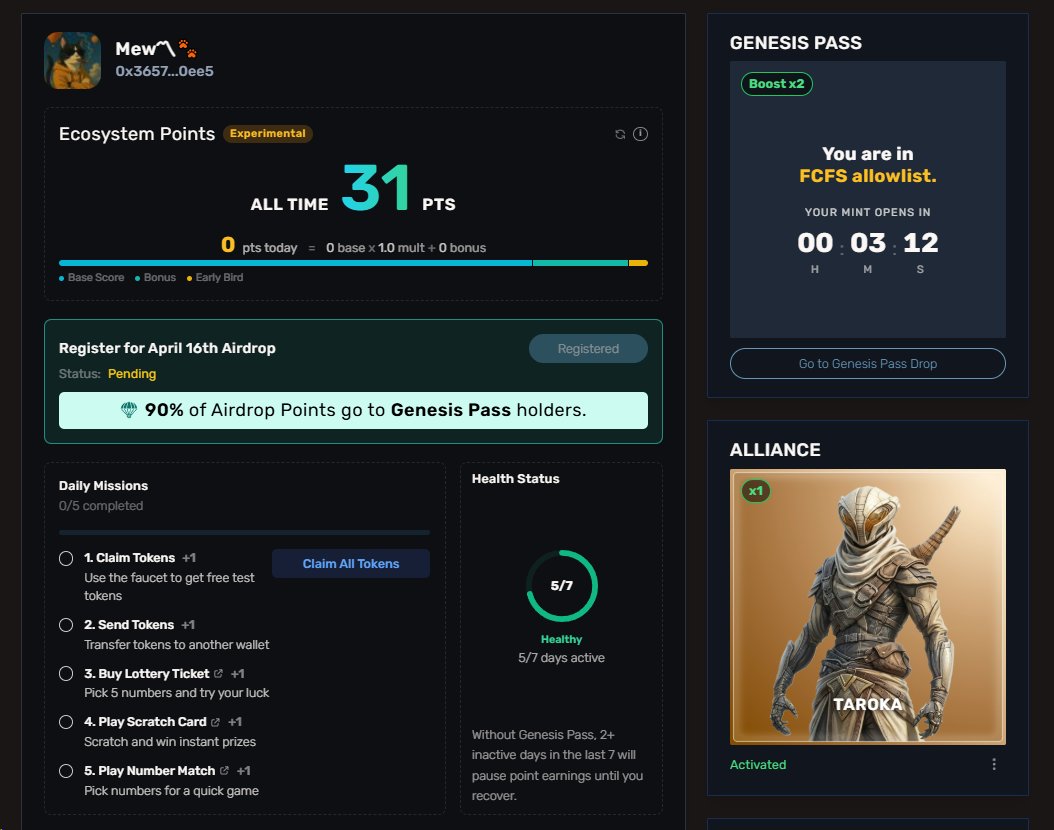Select the TAROKA alliance card thumbnail
The width and height of the screenshot is (1054, 830).
click(x=867, y=605)
